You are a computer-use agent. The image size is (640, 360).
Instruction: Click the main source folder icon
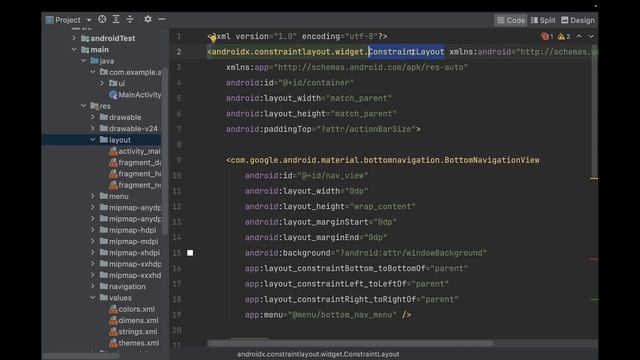click(85, 50)
